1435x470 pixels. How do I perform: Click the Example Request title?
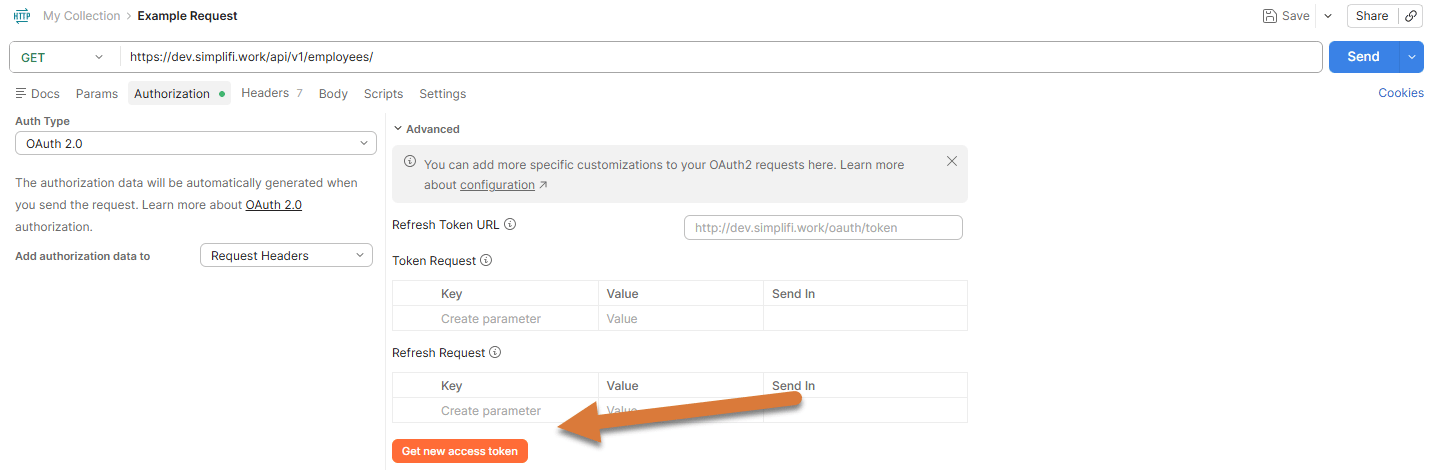pos(188,16)
